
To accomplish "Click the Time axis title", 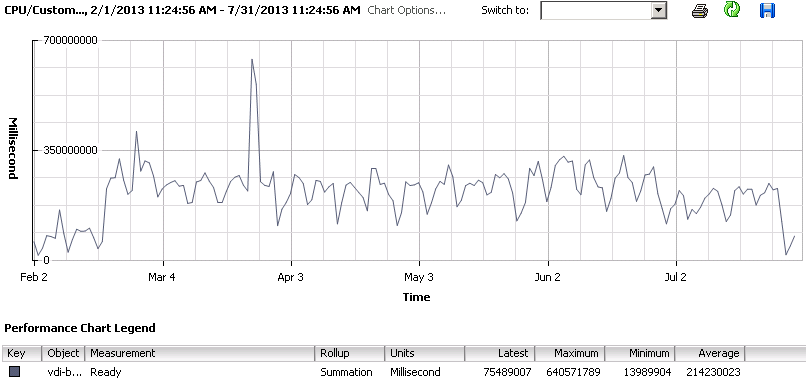I will 416,297.
